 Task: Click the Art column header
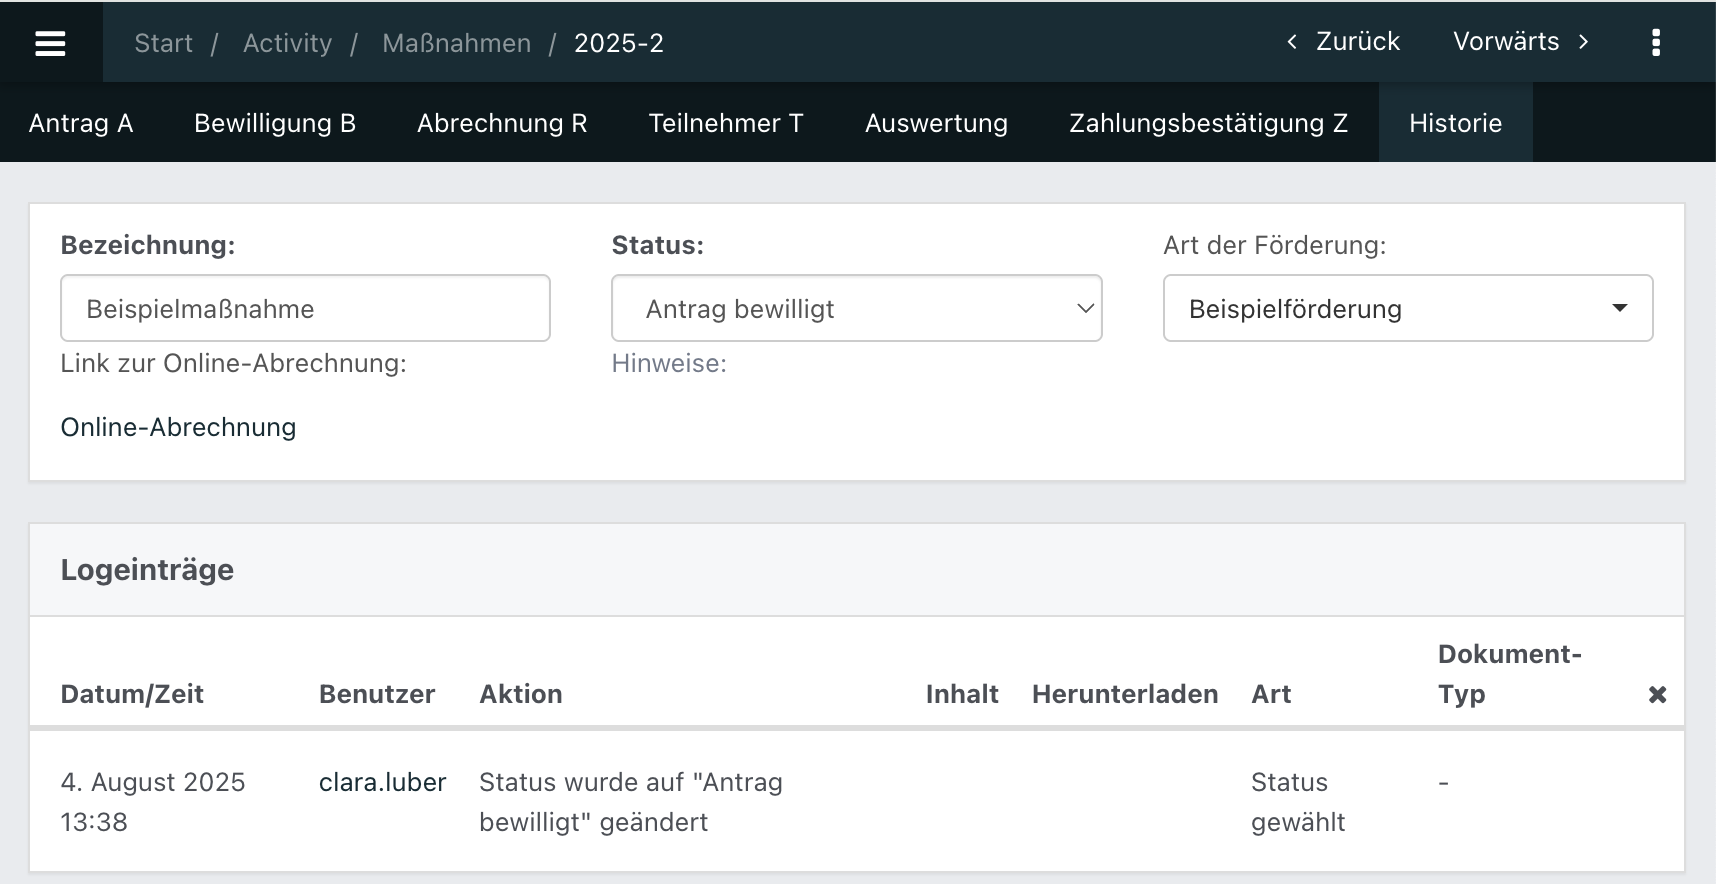(x=1271, y=694)
